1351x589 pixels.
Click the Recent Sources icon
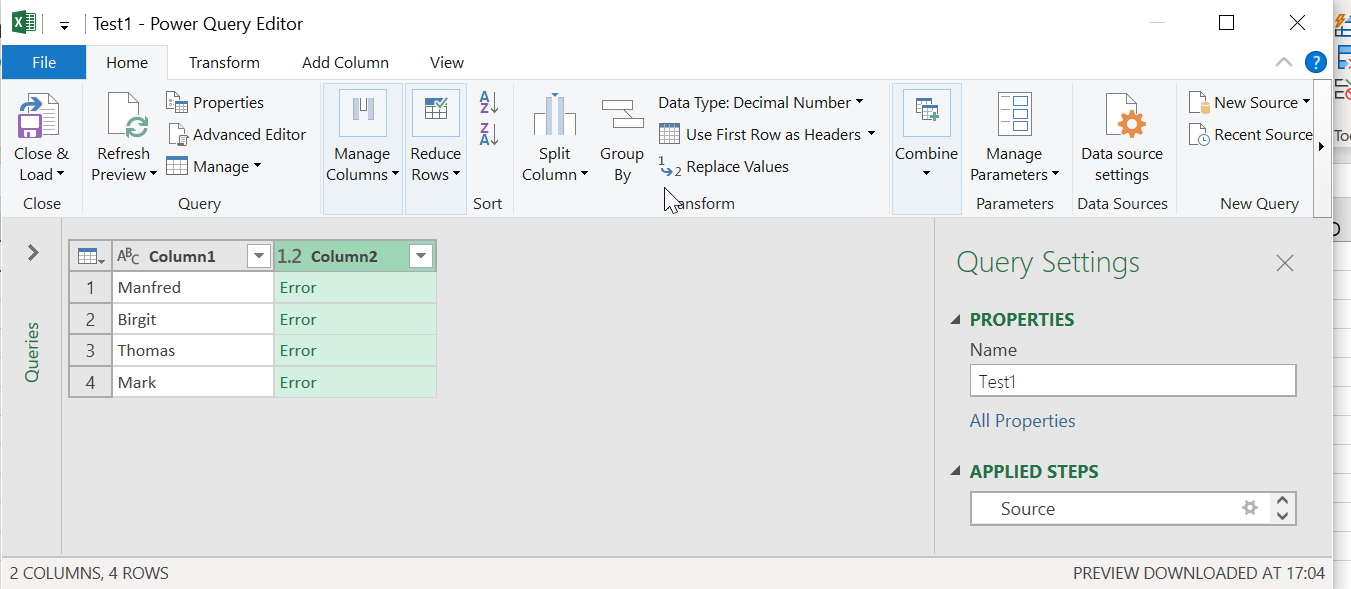point(1199,134)
